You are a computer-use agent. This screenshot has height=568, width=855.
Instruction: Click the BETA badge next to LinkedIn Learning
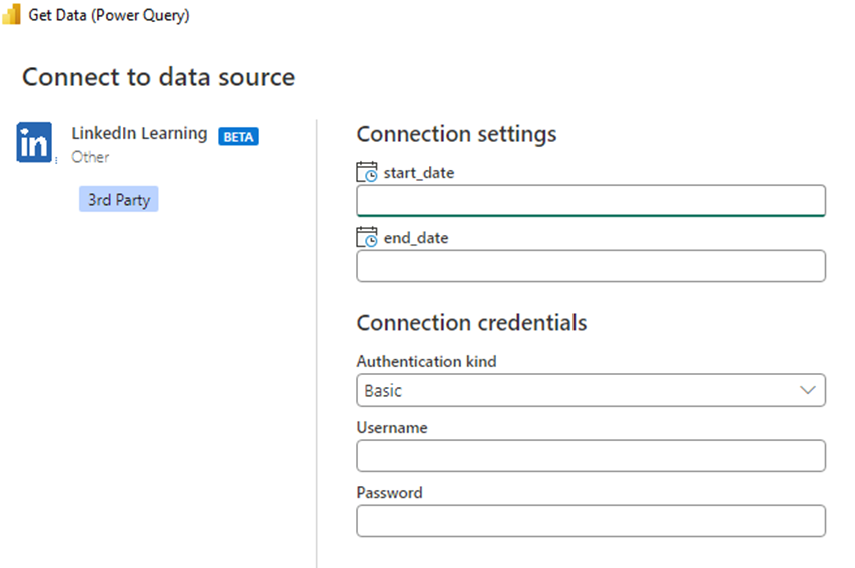238,137
